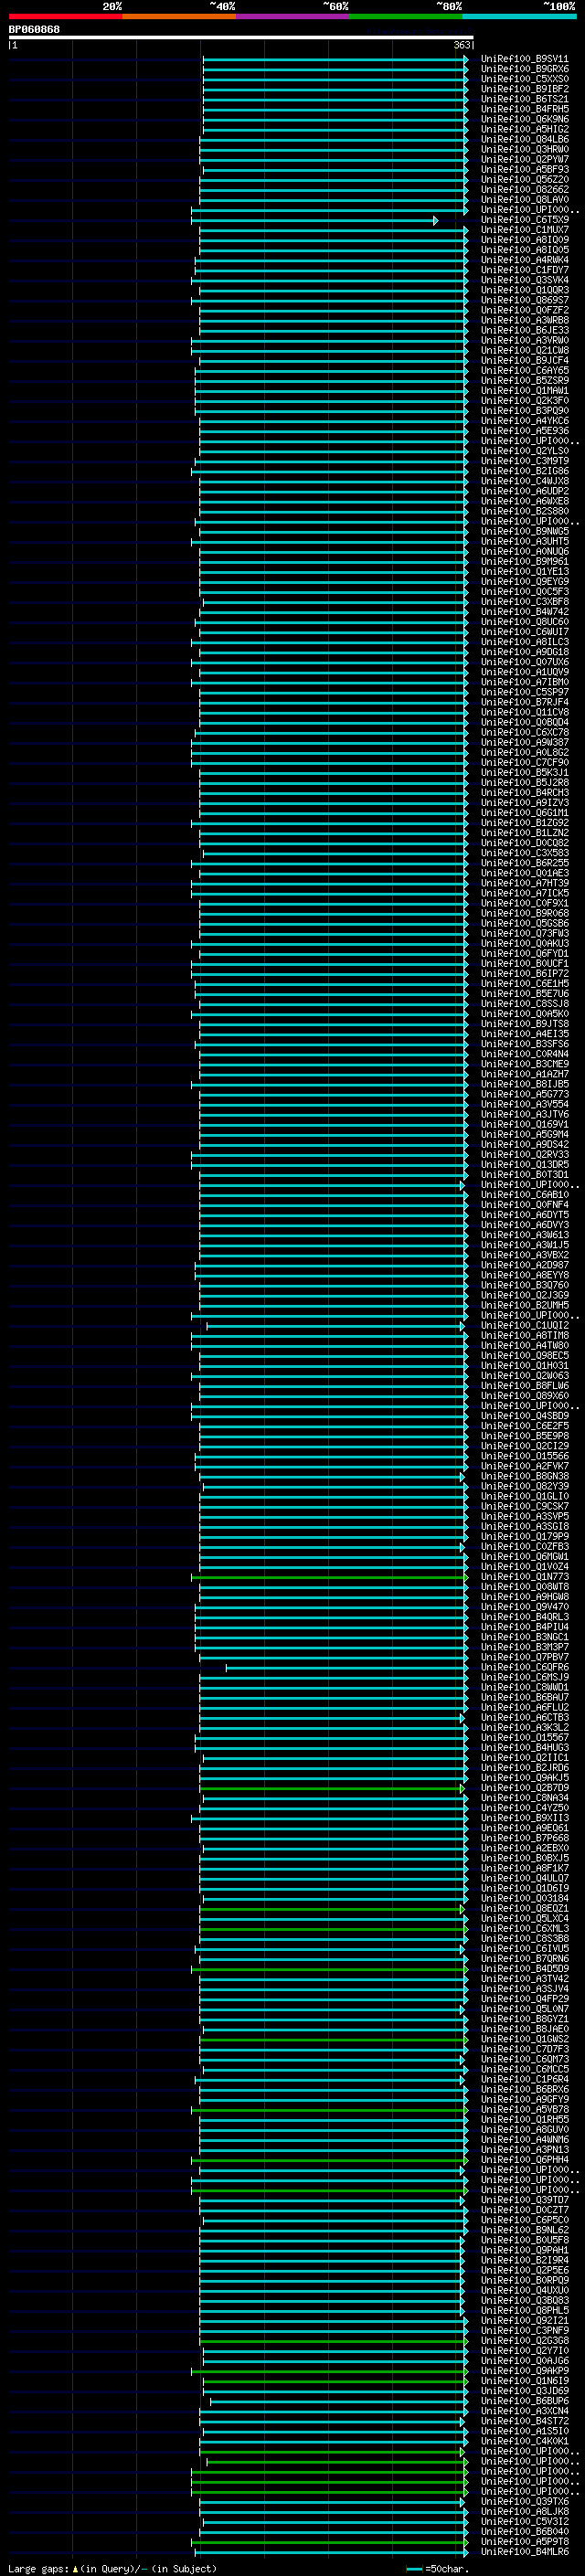
Task: Select hit label UniRef100_B6TS21
Action: (524, 99)
